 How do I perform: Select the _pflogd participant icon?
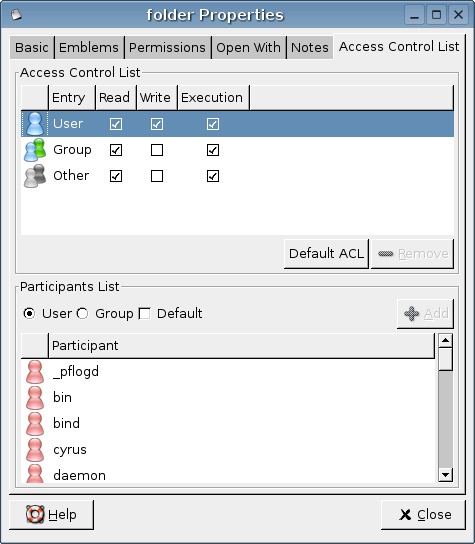35,372
